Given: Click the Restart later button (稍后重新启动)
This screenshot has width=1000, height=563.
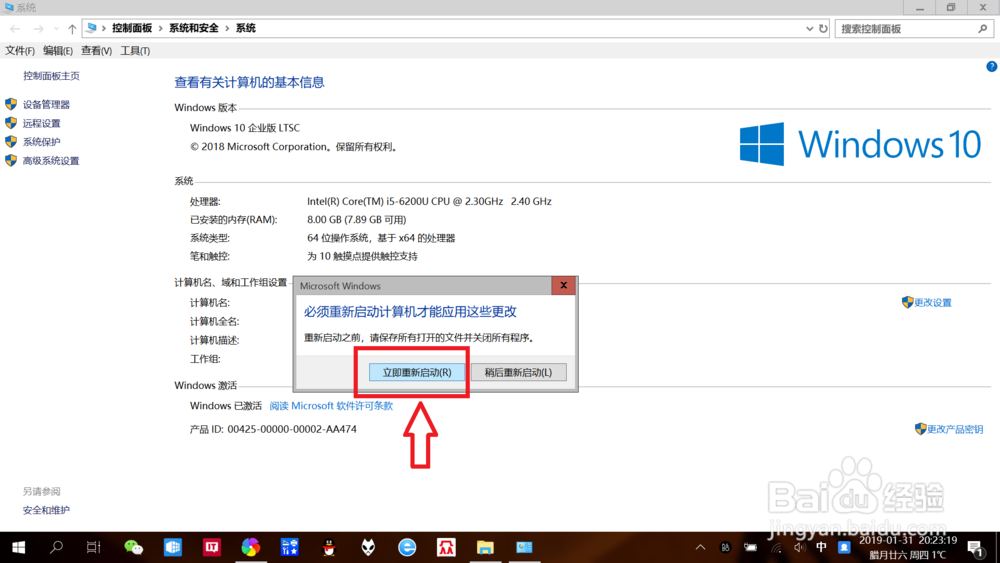Looking at the screenshot, I should point(518,372).
